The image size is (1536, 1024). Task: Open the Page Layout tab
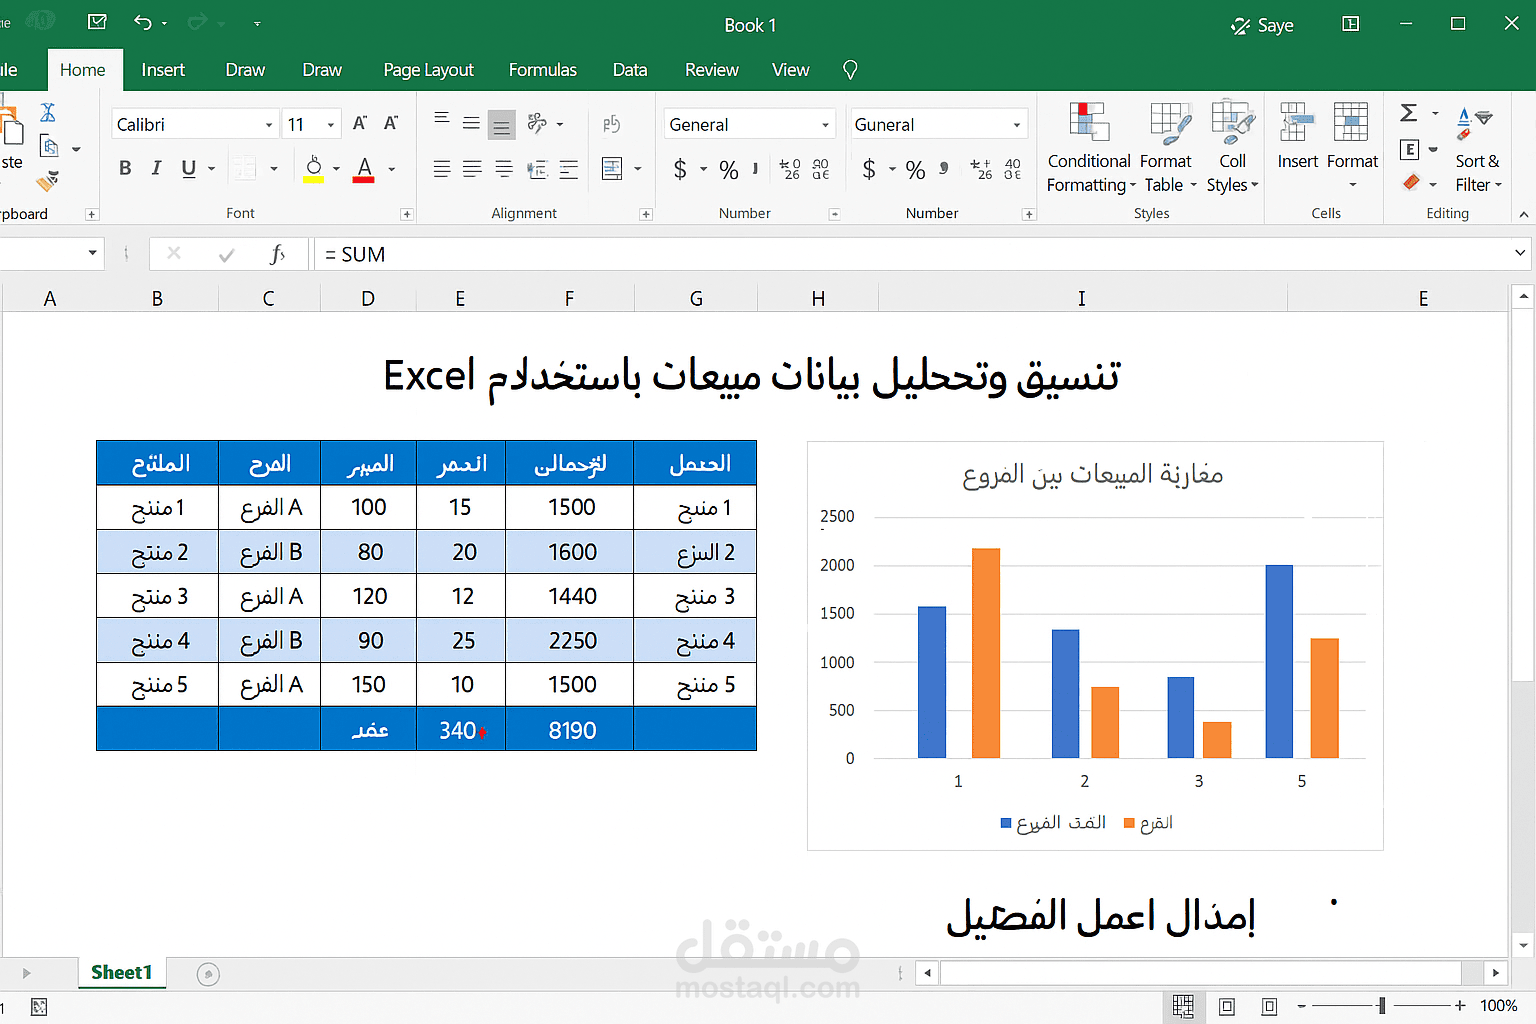tap(428, 70)
